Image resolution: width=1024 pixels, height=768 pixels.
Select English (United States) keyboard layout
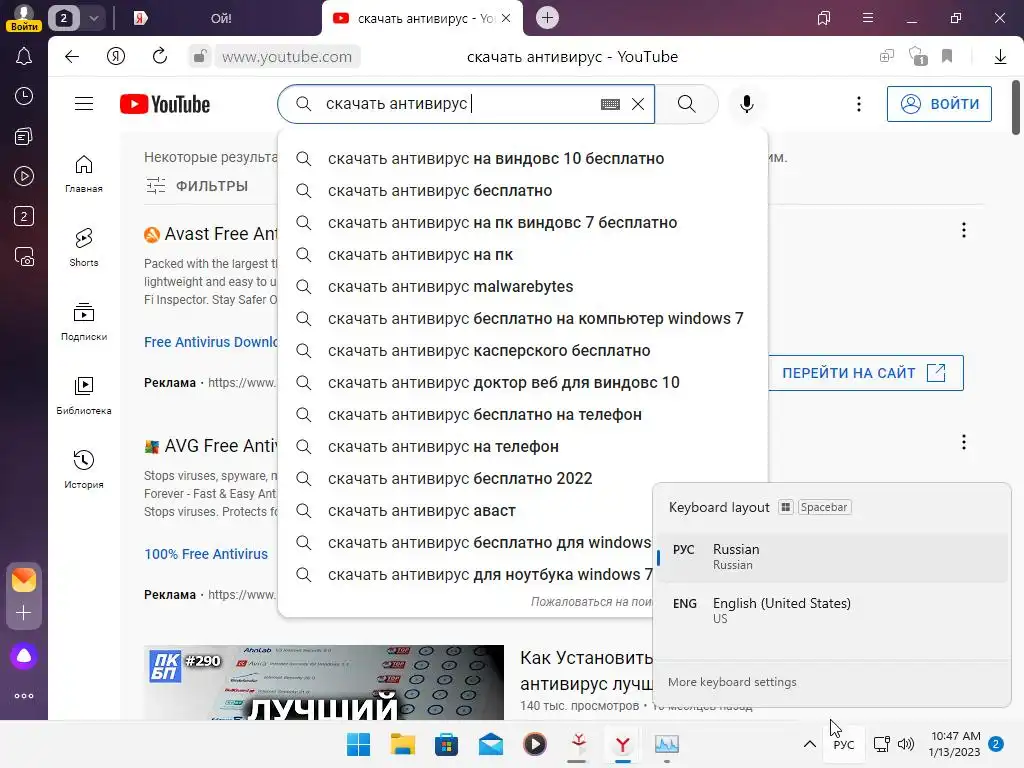pos(831,611)
